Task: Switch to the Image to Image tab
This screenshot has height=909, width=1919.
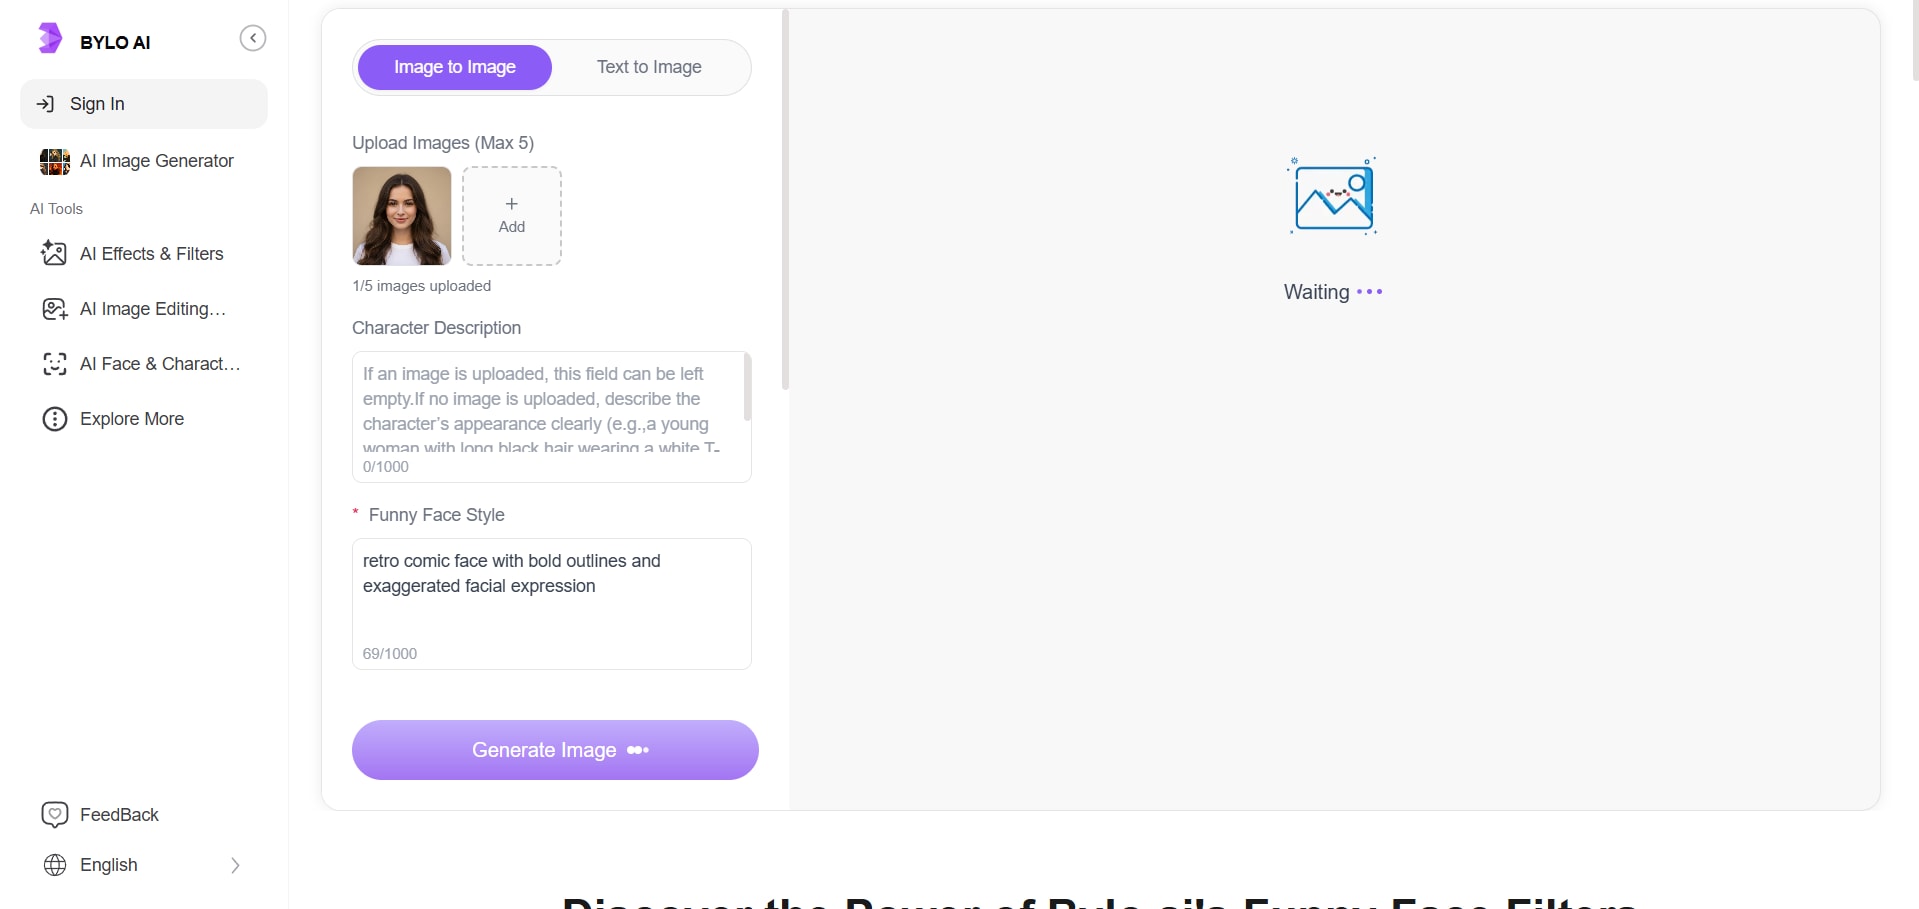Action: click(x=455, y=67)
